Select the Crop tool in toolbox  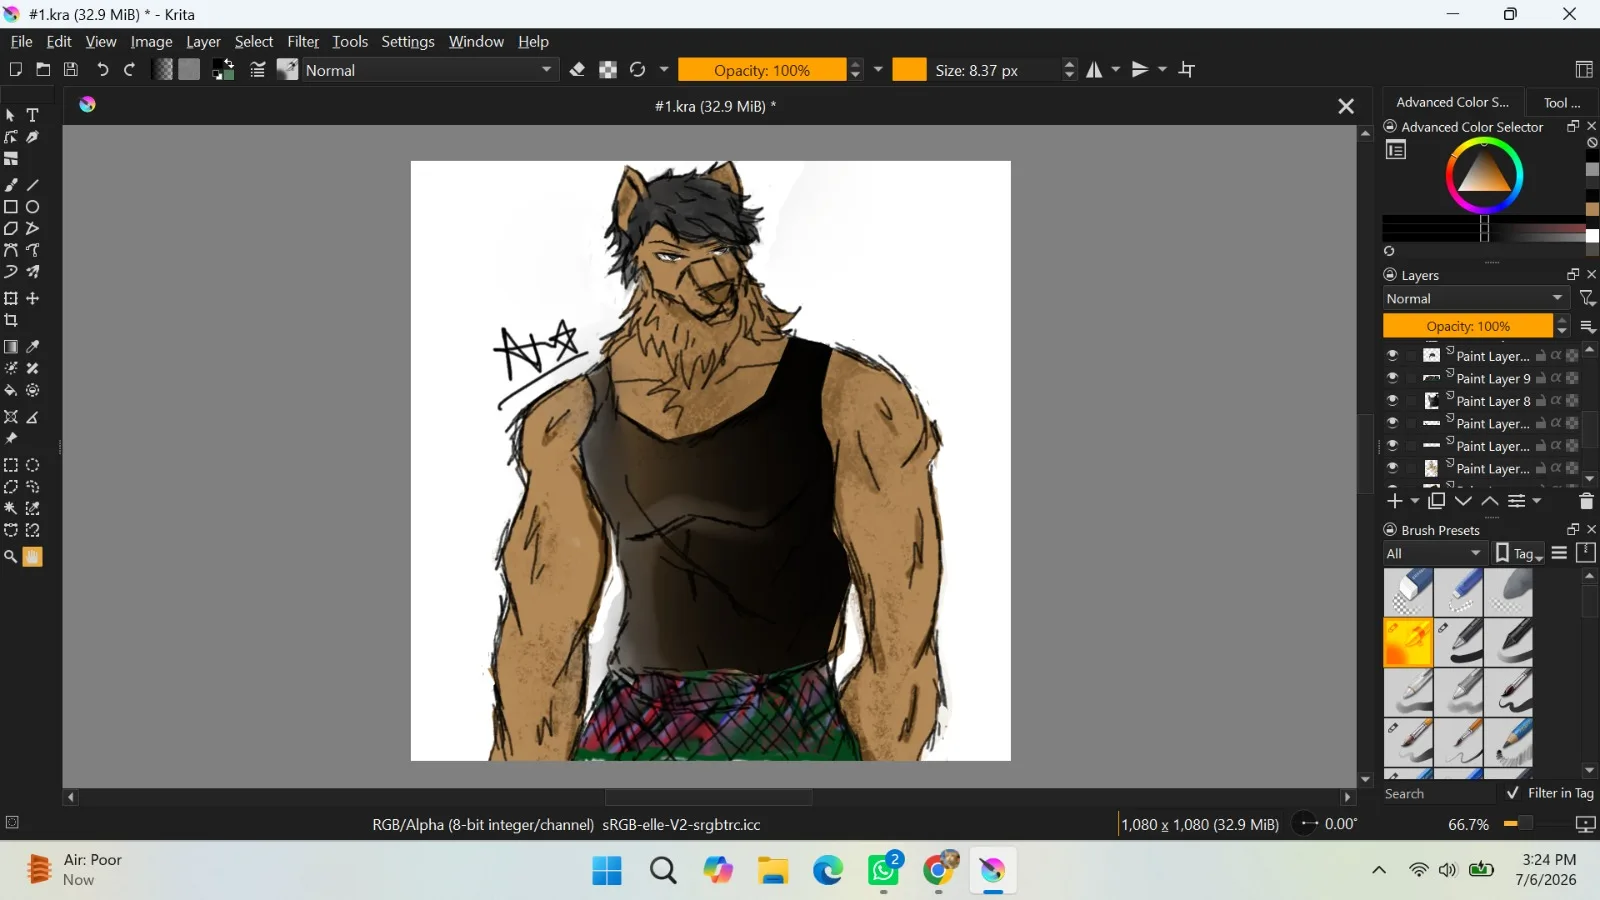tap(11, 321)
